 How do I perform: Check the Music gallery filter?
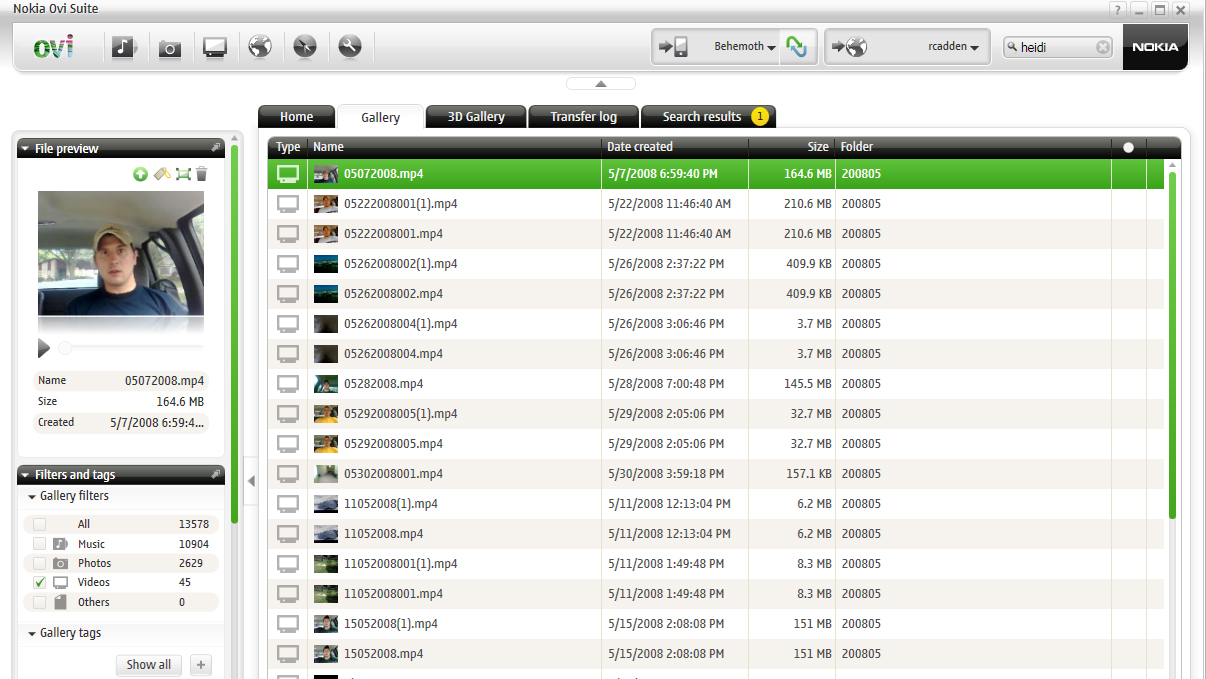pos(39,543)
